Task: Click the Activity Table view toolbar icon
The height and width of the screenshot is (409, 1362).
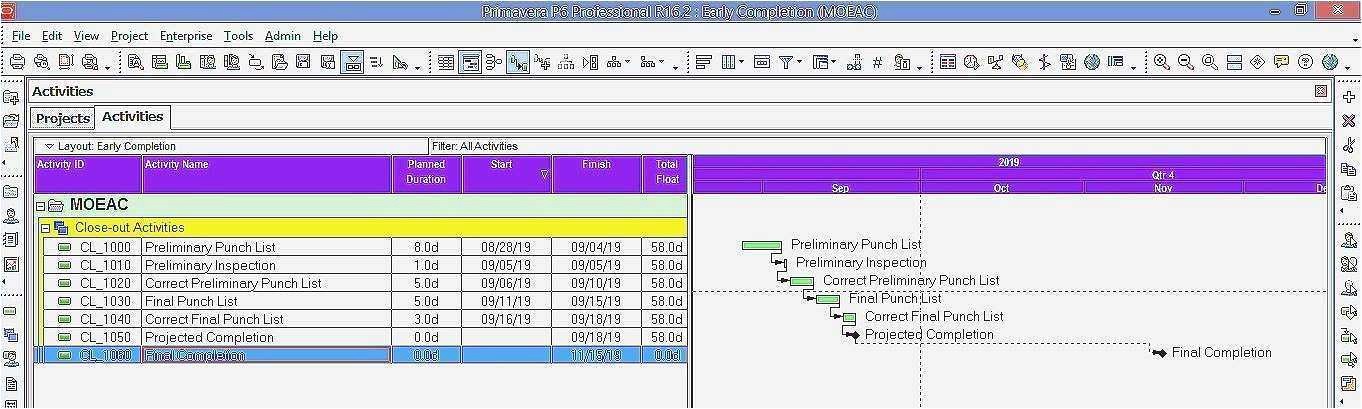Action: pos(446,62)
